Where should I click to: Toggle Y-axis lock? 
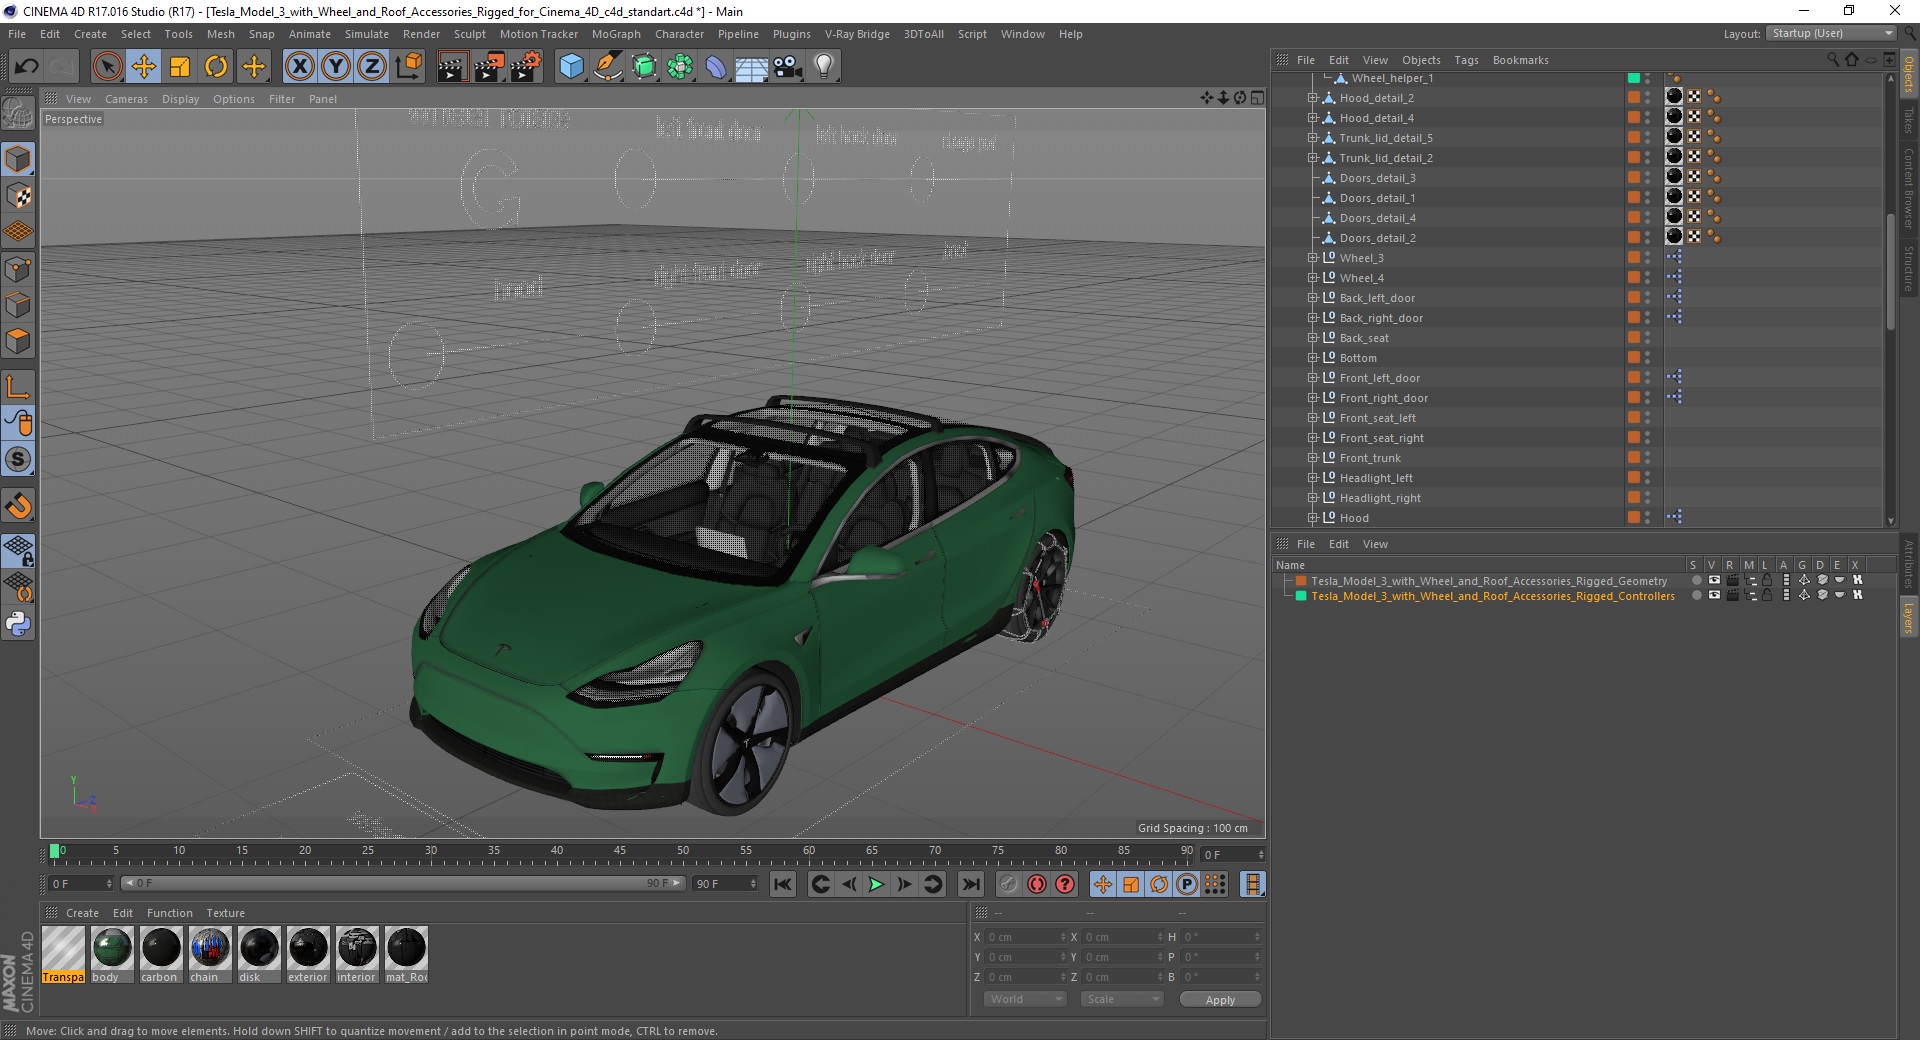(336, 67)
